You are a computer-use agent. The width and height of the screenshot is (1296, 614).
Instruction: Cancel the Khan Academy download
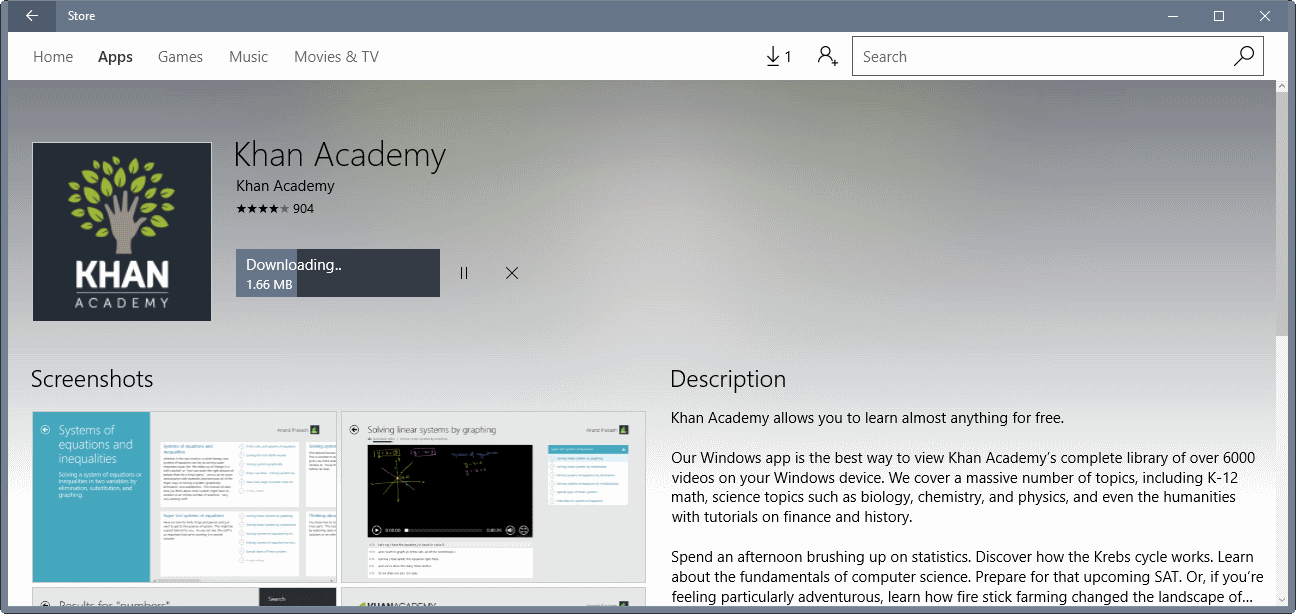[x=511, y=272]
